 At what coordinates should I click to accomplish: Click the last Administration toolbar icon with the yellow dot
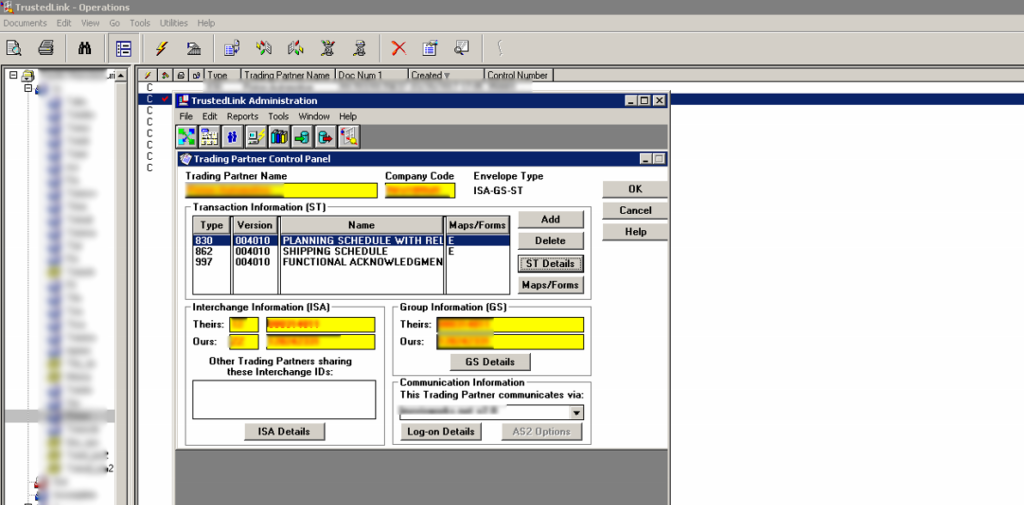click(x=349, y=137)
